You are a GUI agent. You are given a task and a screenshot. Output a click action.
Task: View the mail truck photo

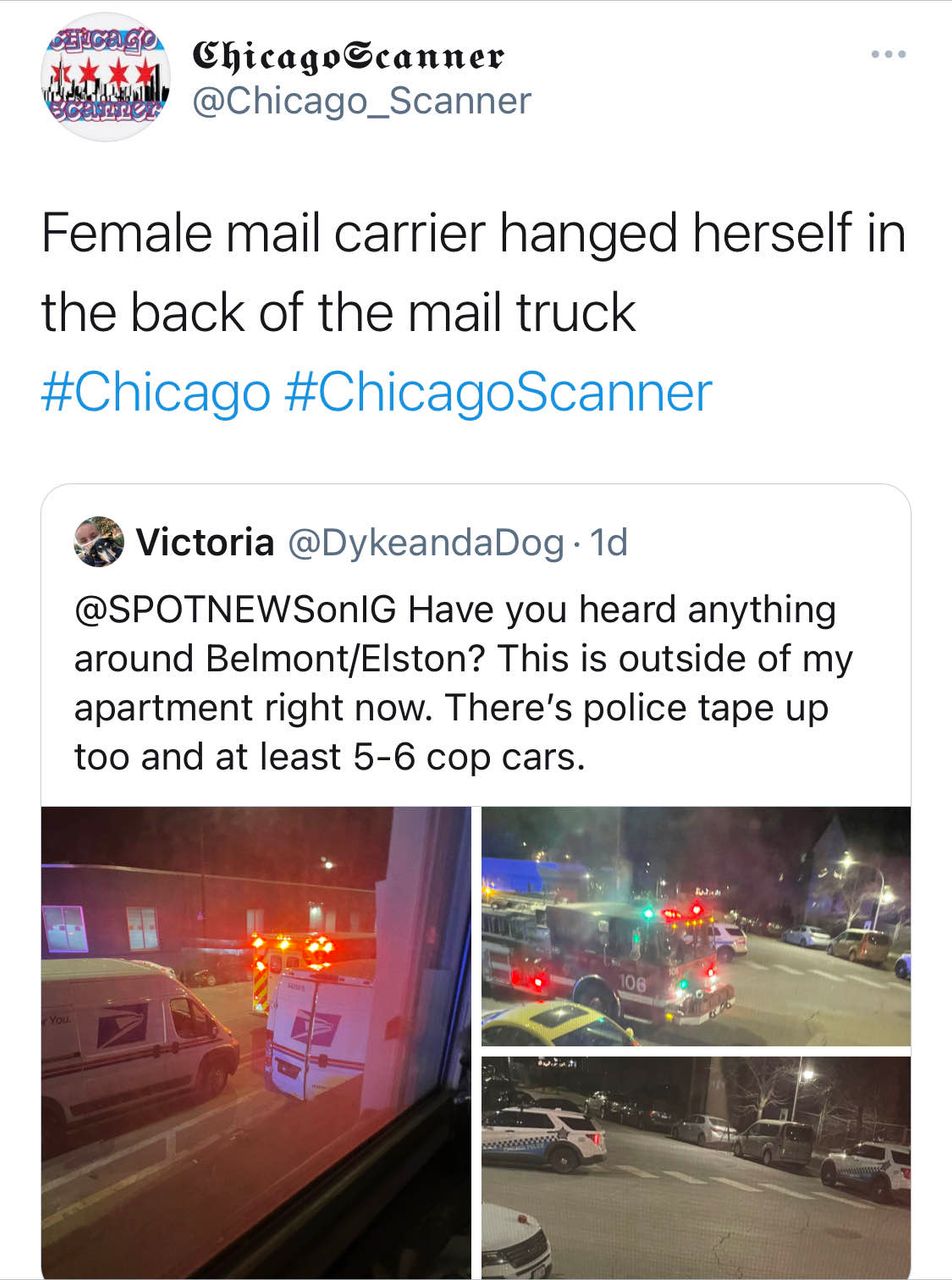tap(256, 1043)
